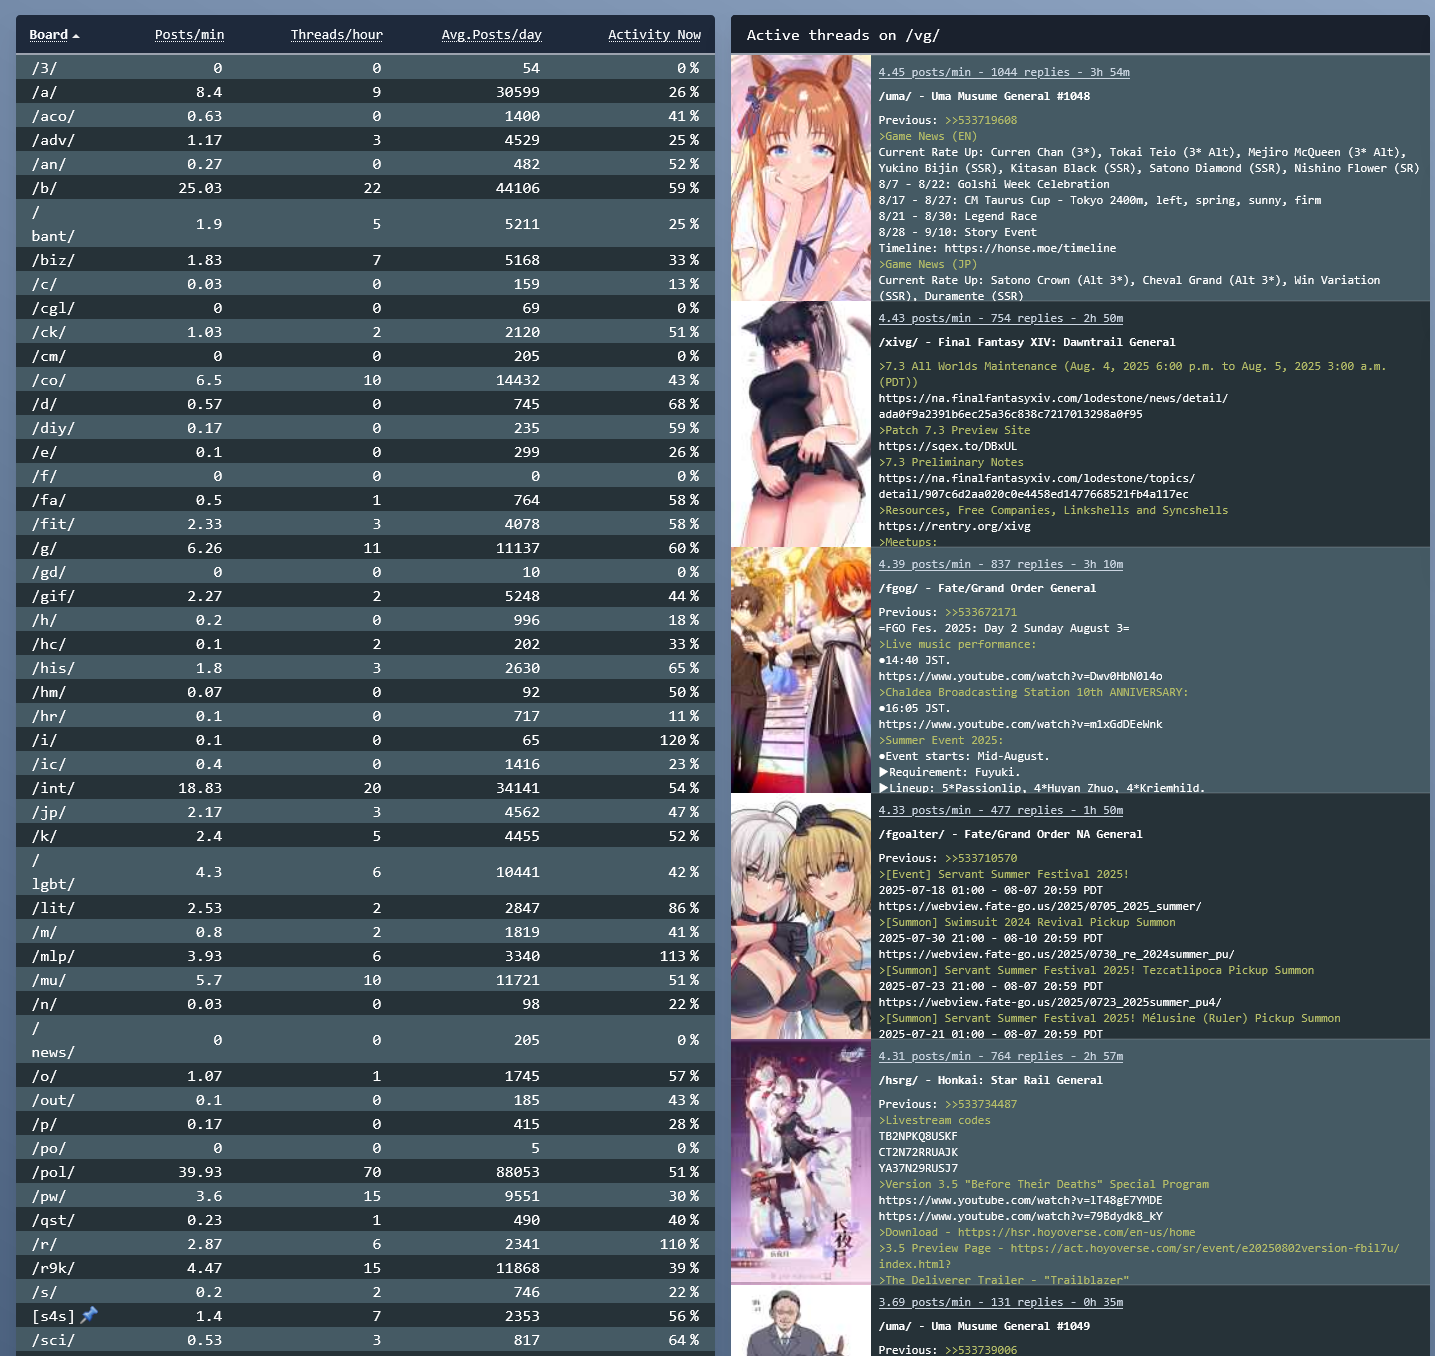Sort by Threads/hour column header
Viewport: 1435px width, 1356px height.
click(337, 35)
